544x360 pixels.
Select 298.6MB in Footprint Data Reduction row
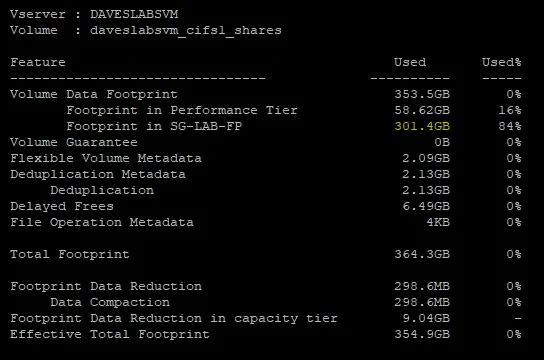422,286
